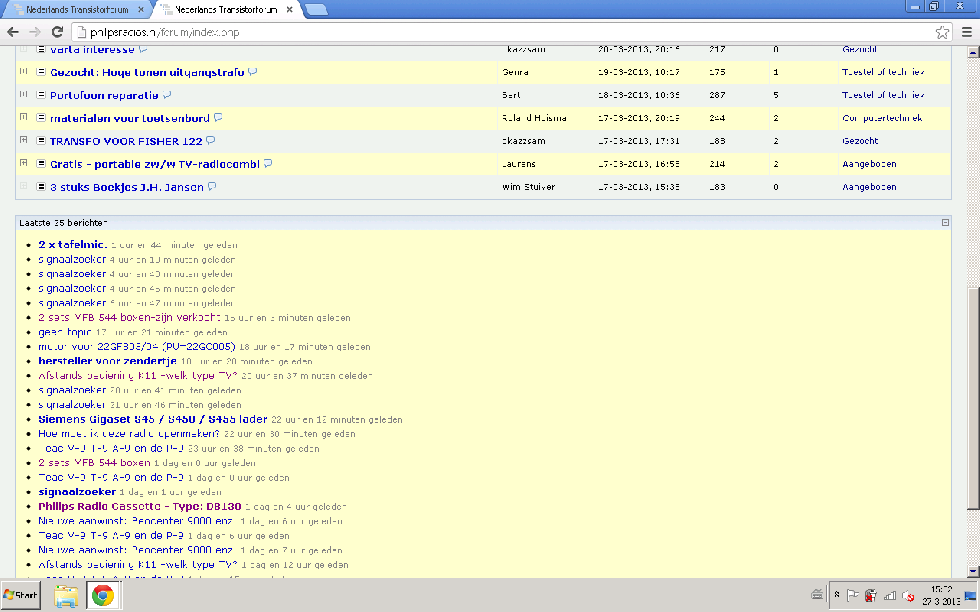Click the taskbar clock
980x612 pixels.
tap(941, 595)
